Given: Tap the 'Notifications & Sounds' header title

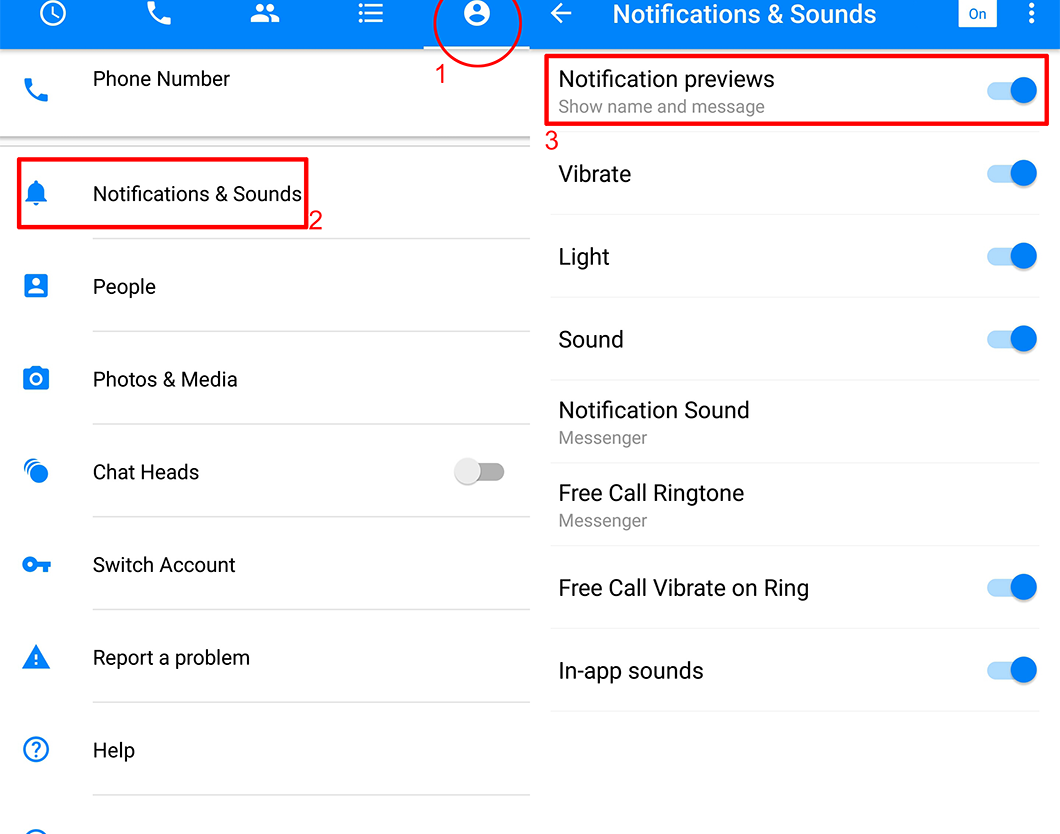Looking at the screenshot, I should (744, 14).
